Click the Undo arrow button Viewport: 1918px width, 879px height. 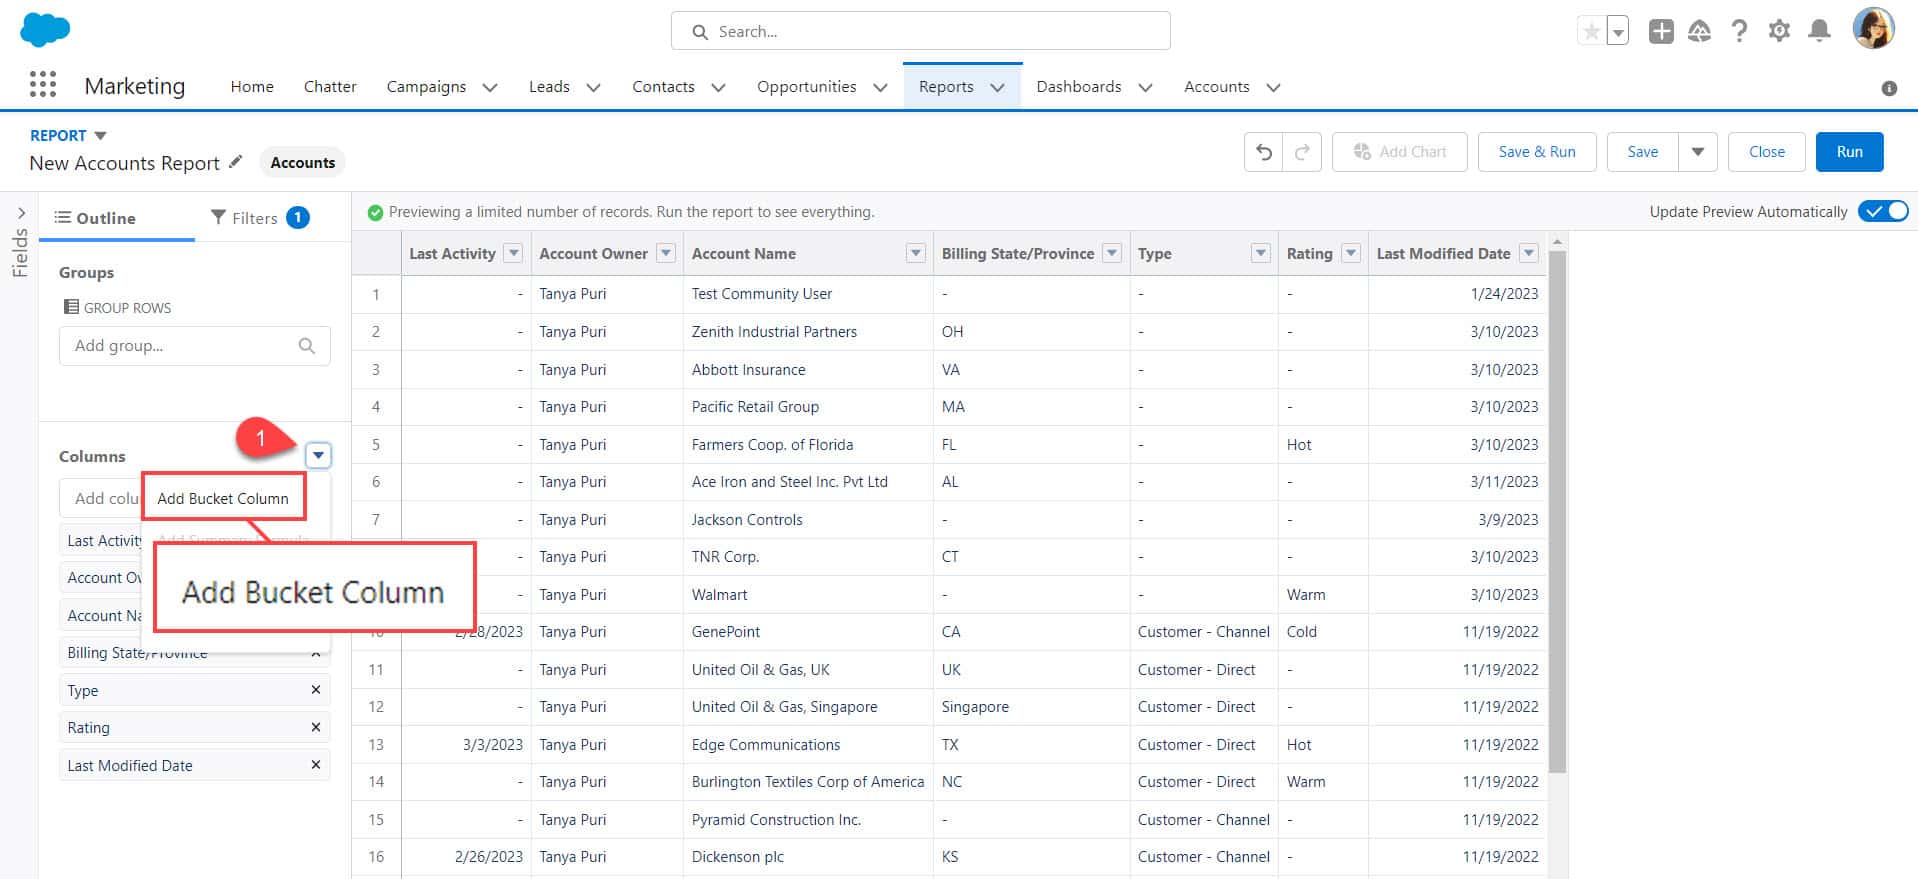click(x=1264, y=152)
